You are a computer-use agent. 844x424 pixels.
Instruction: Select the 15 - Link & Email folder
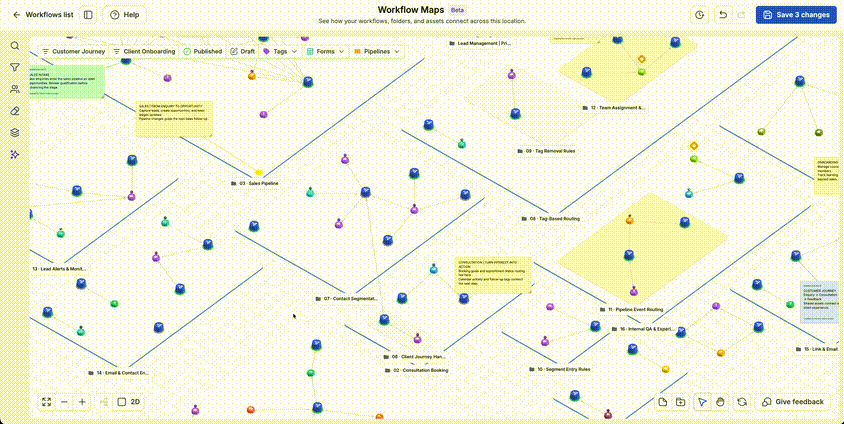816,350
